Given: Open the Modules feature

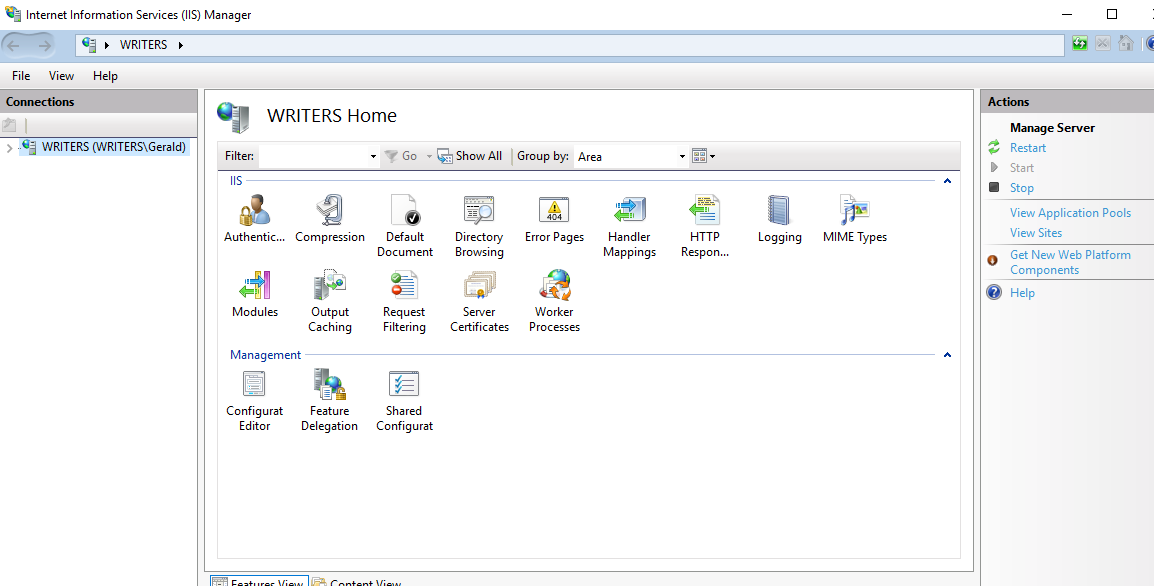Looking at the screenshot, I should point(255,286).
